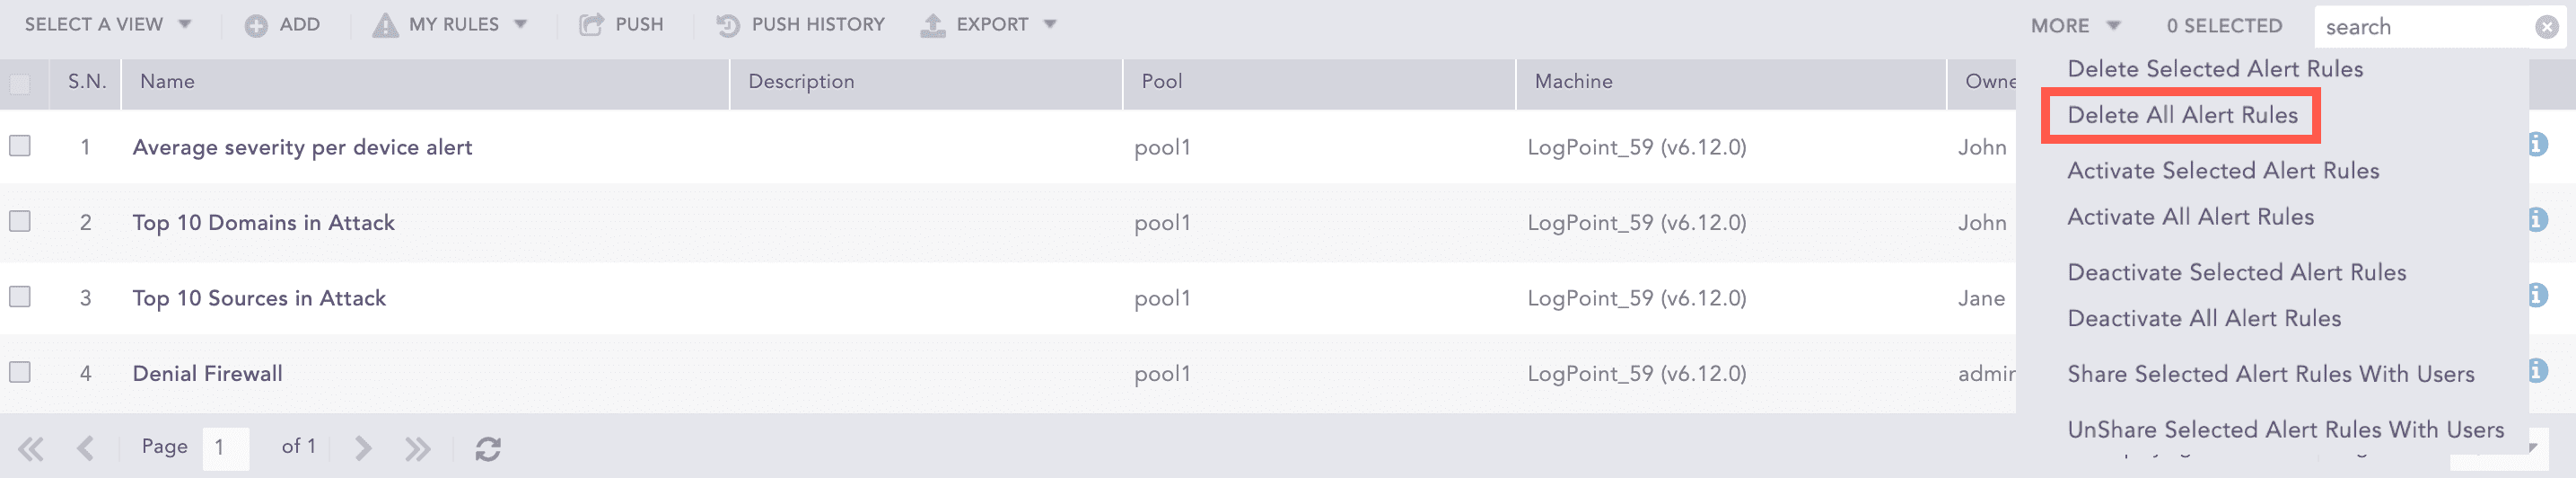Click the page number input field

click(x=225, y=448)
